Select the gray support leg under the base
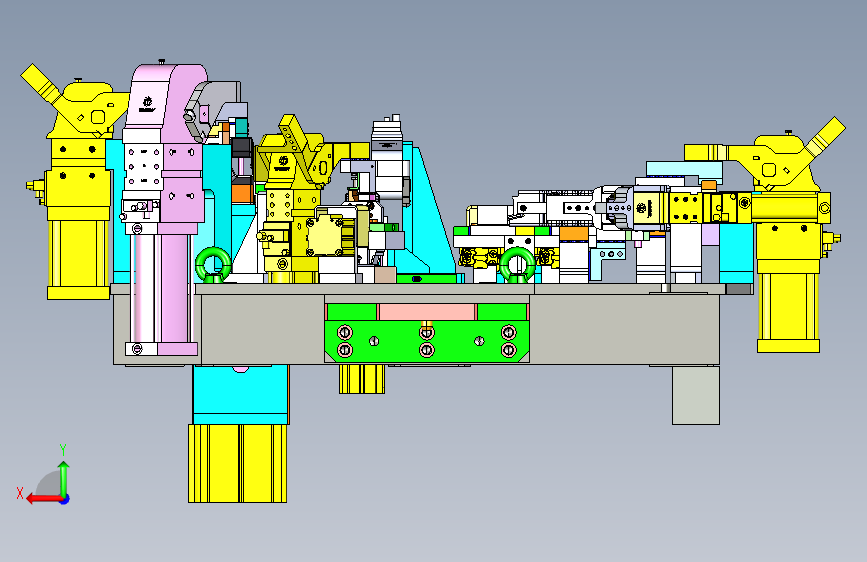This screenshot has height=562, width=867. [x=696, y=395]
